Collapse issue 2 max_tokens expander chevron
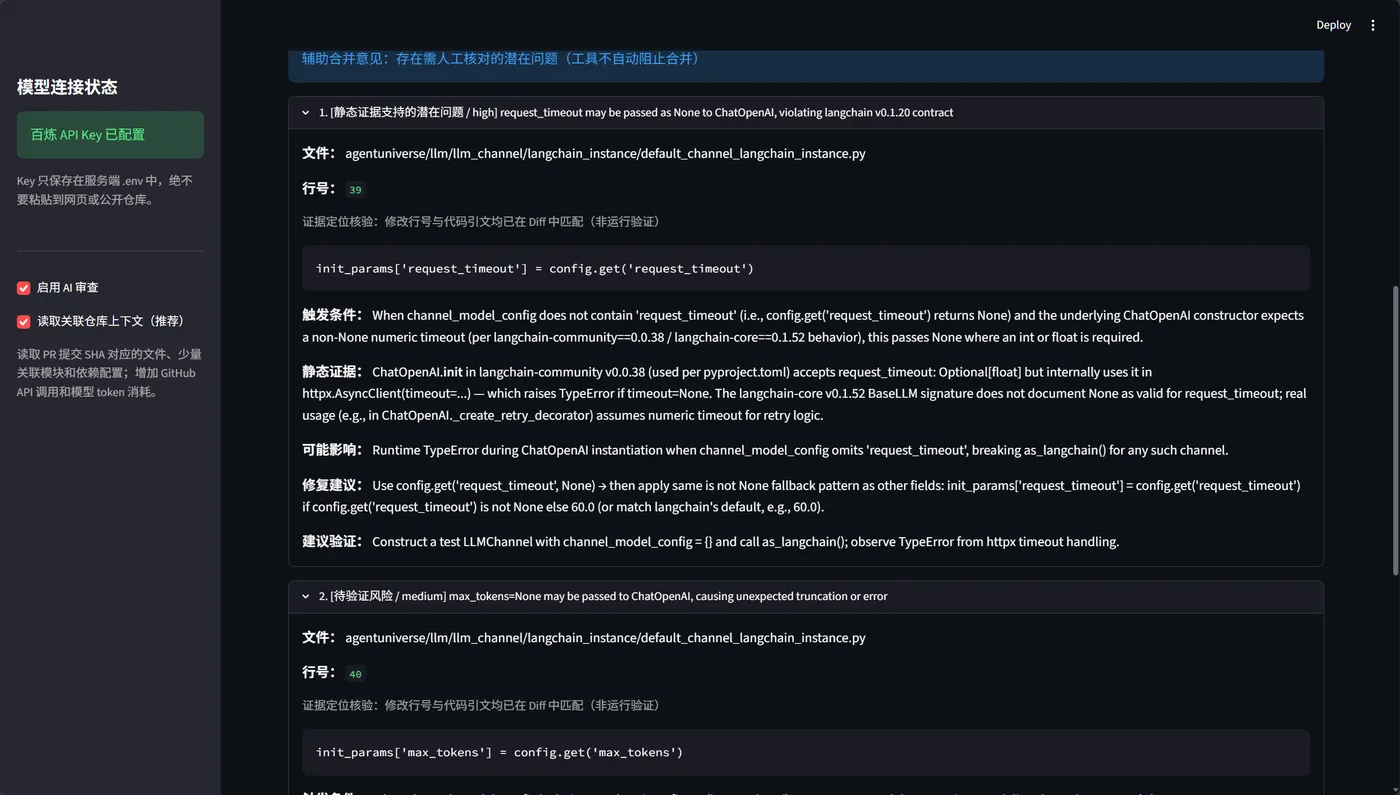1400x795 pixels. (x=306, y=597)
